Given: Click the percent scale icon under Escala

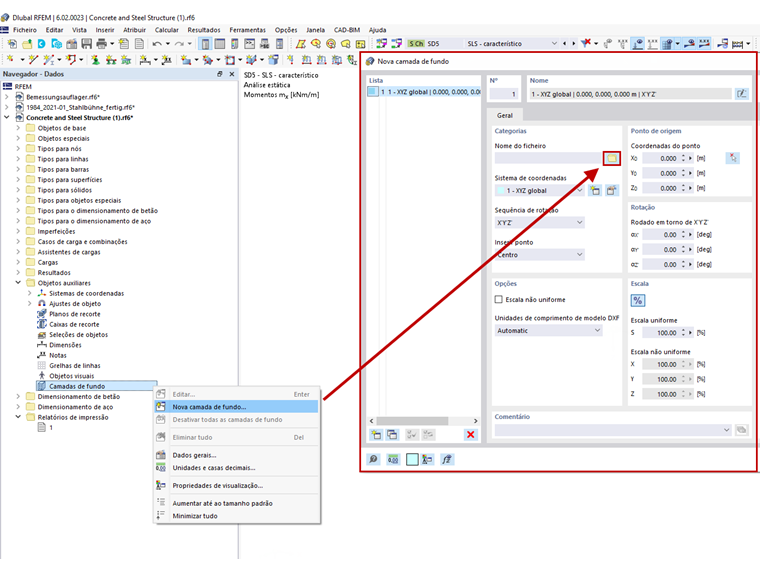Looking at the screenshot, I should point(637,300).
